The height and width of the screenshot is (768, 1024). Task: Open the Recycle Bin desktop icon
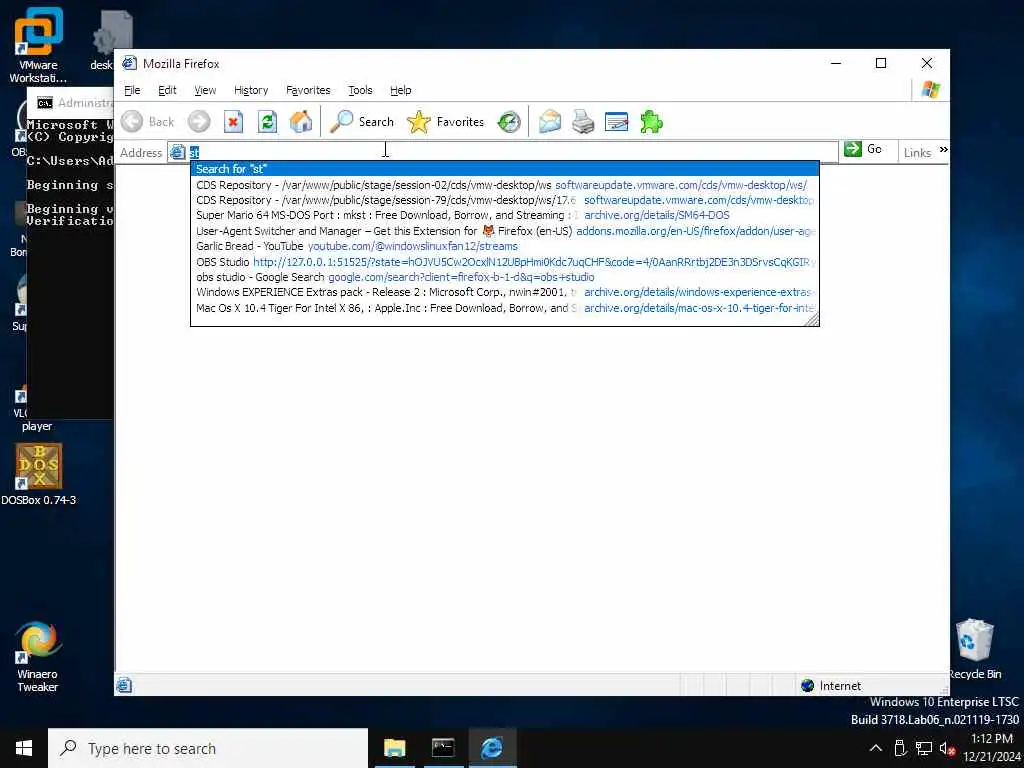pos(974,649)
